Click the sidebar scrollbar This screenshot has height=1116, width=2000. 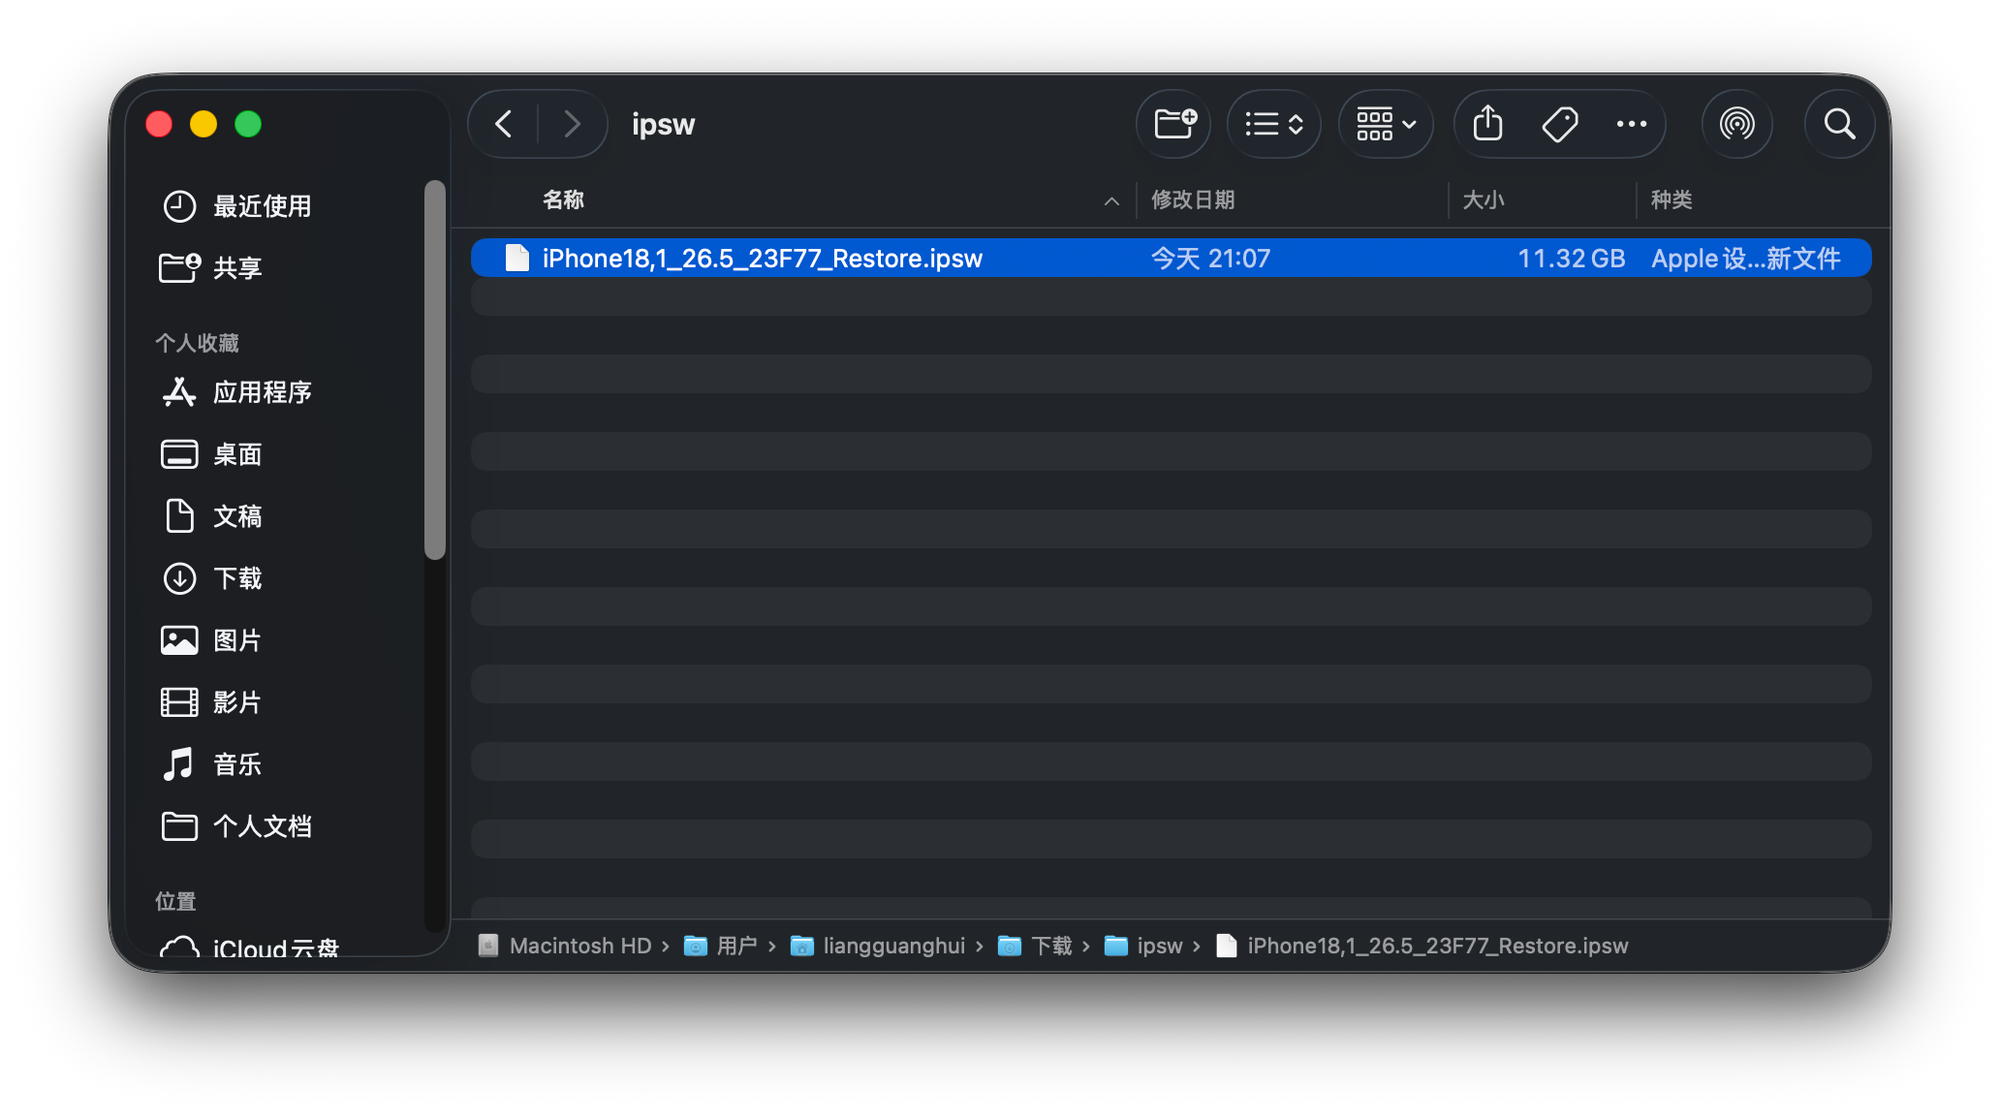coord(434,370)
